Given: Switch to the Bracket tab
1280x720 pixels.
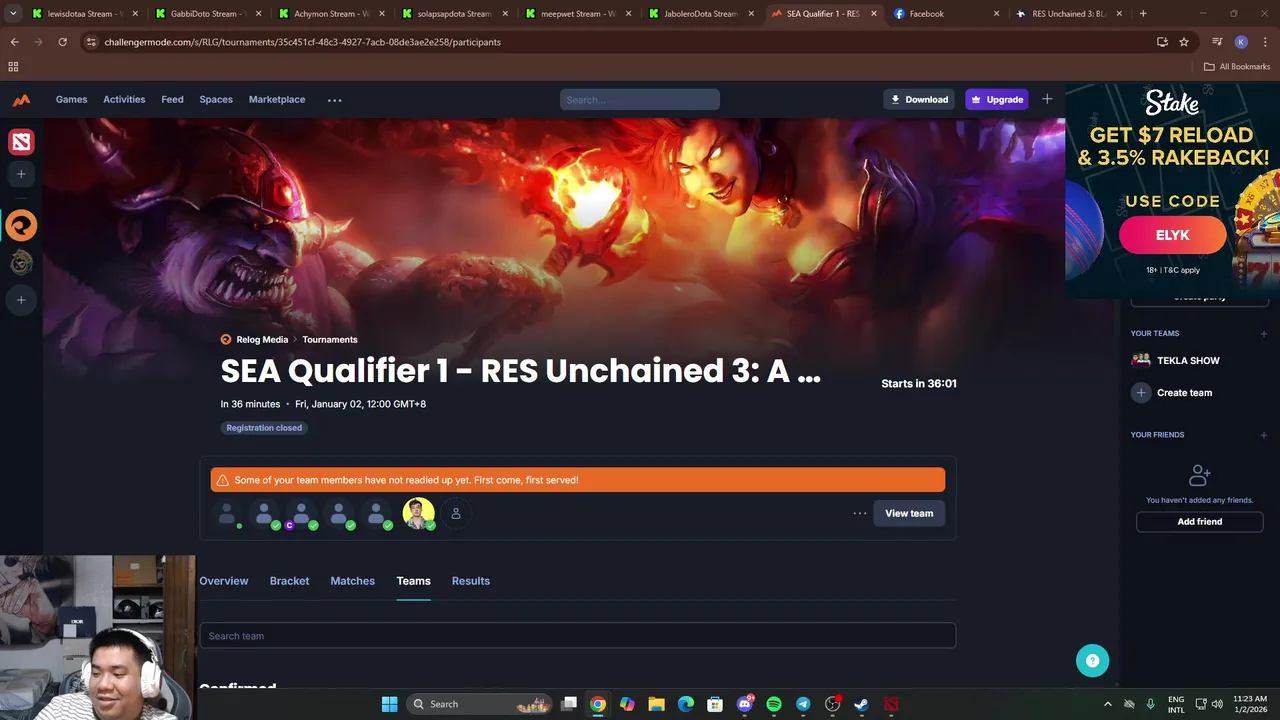Looking at the screenshot, I should click(289, 581).
